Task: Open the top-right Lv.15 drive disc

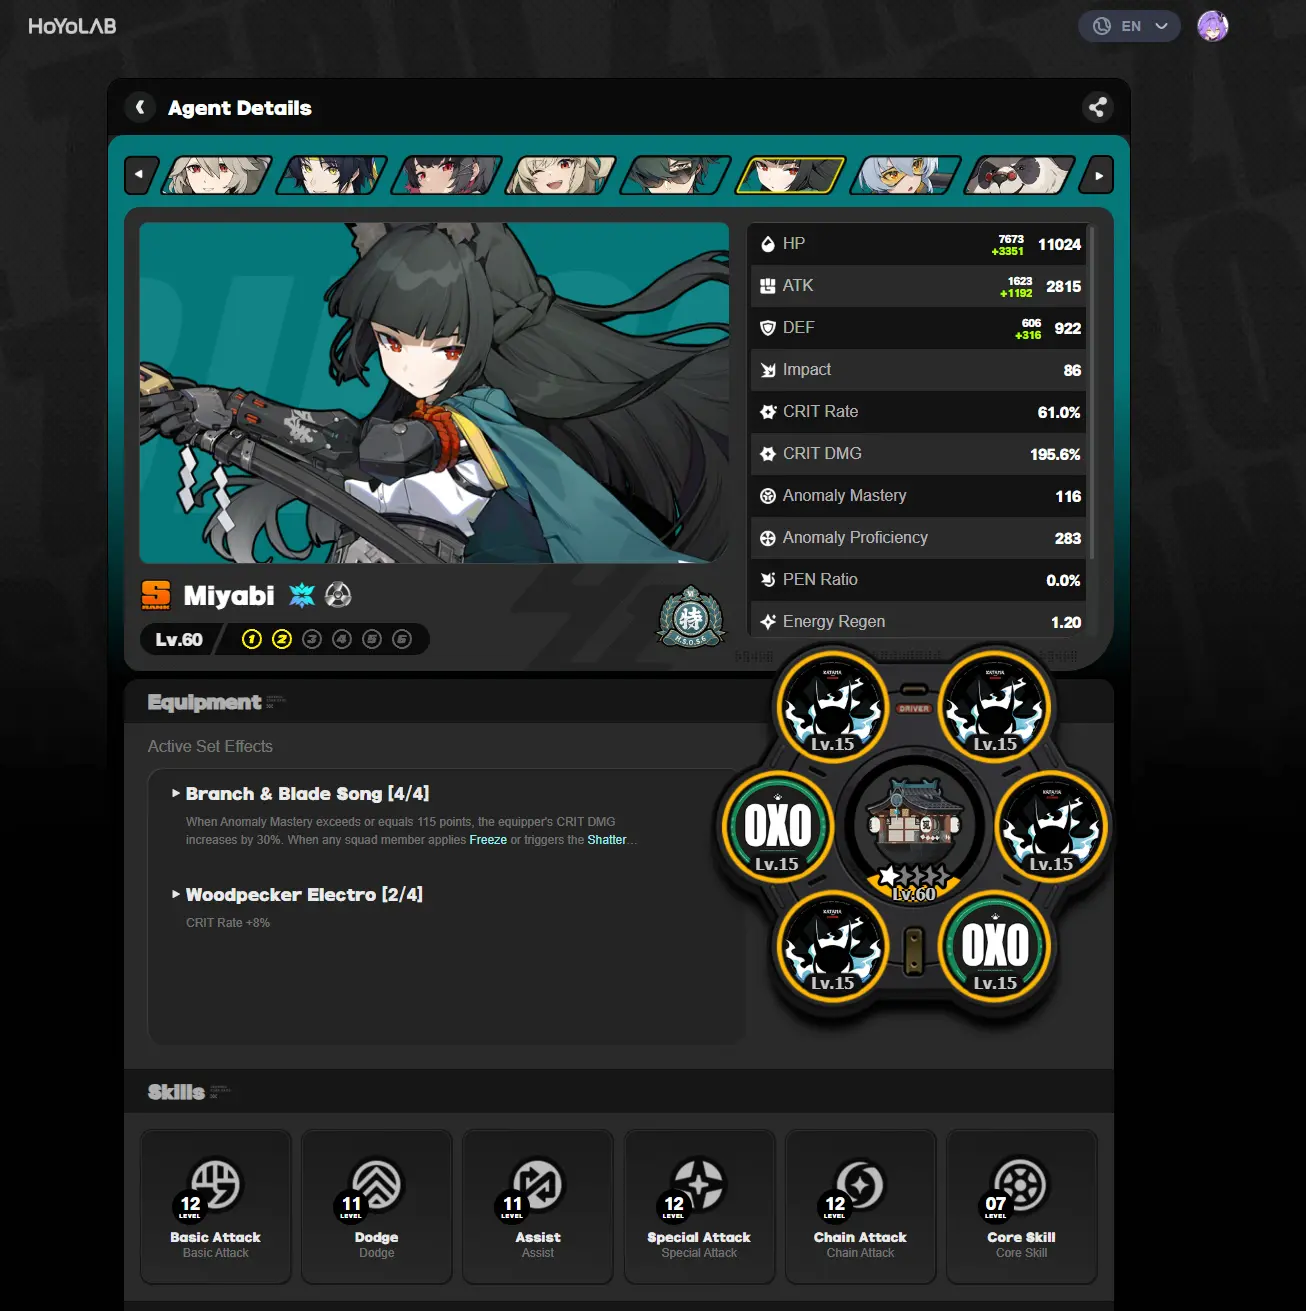Action: coord(995,706)
